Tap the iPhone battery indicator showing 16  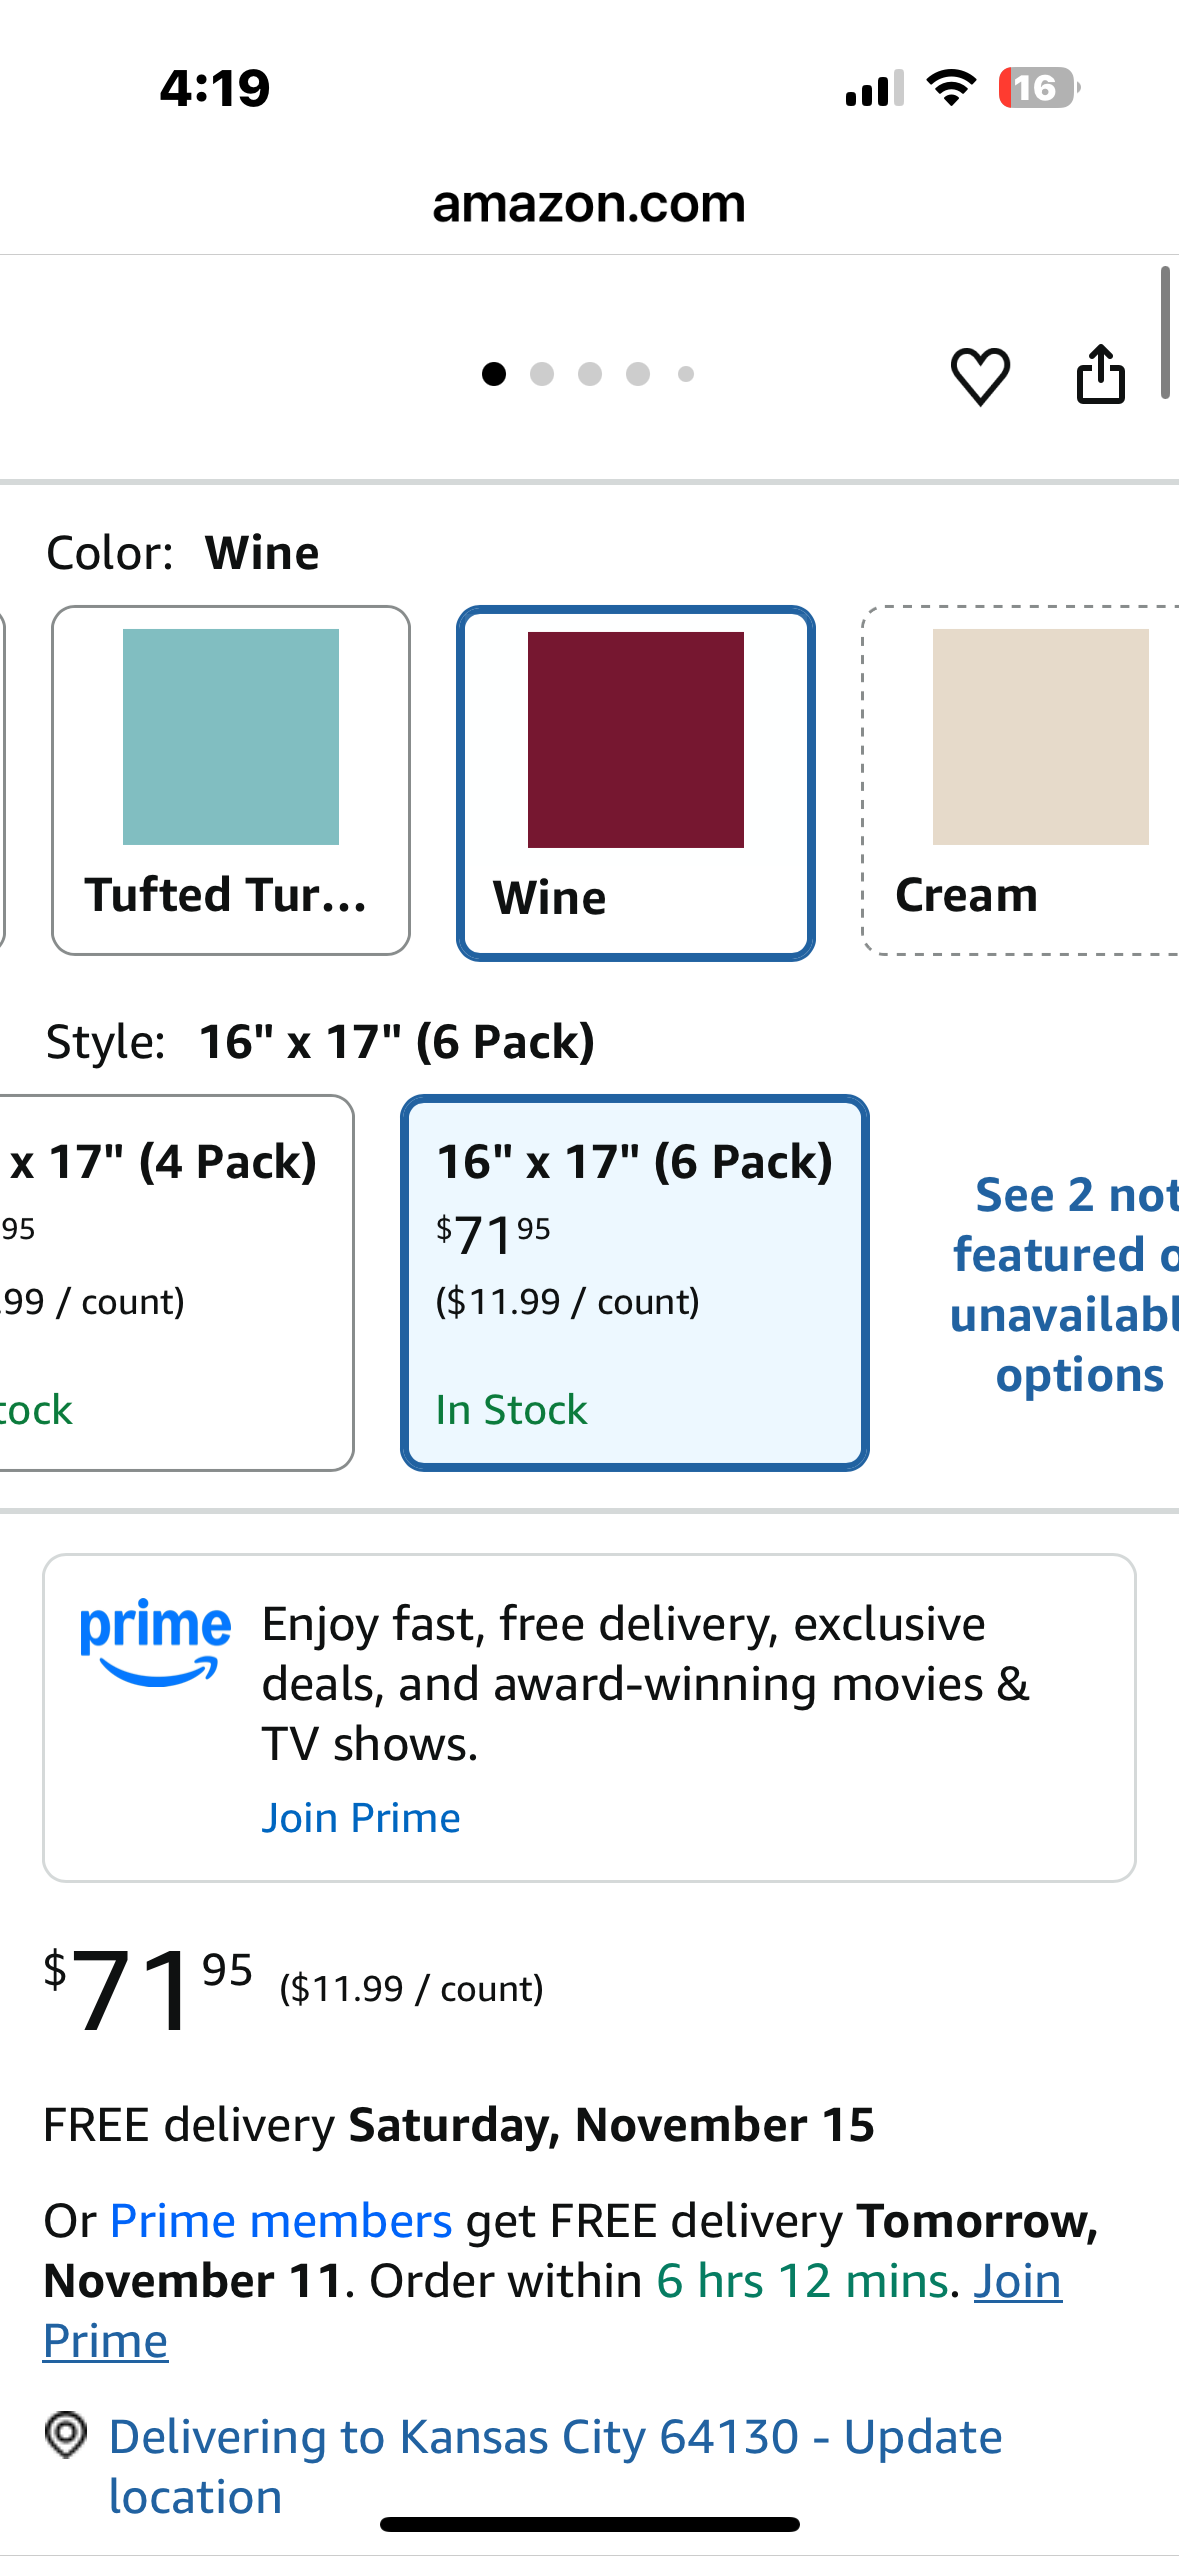1038,88
